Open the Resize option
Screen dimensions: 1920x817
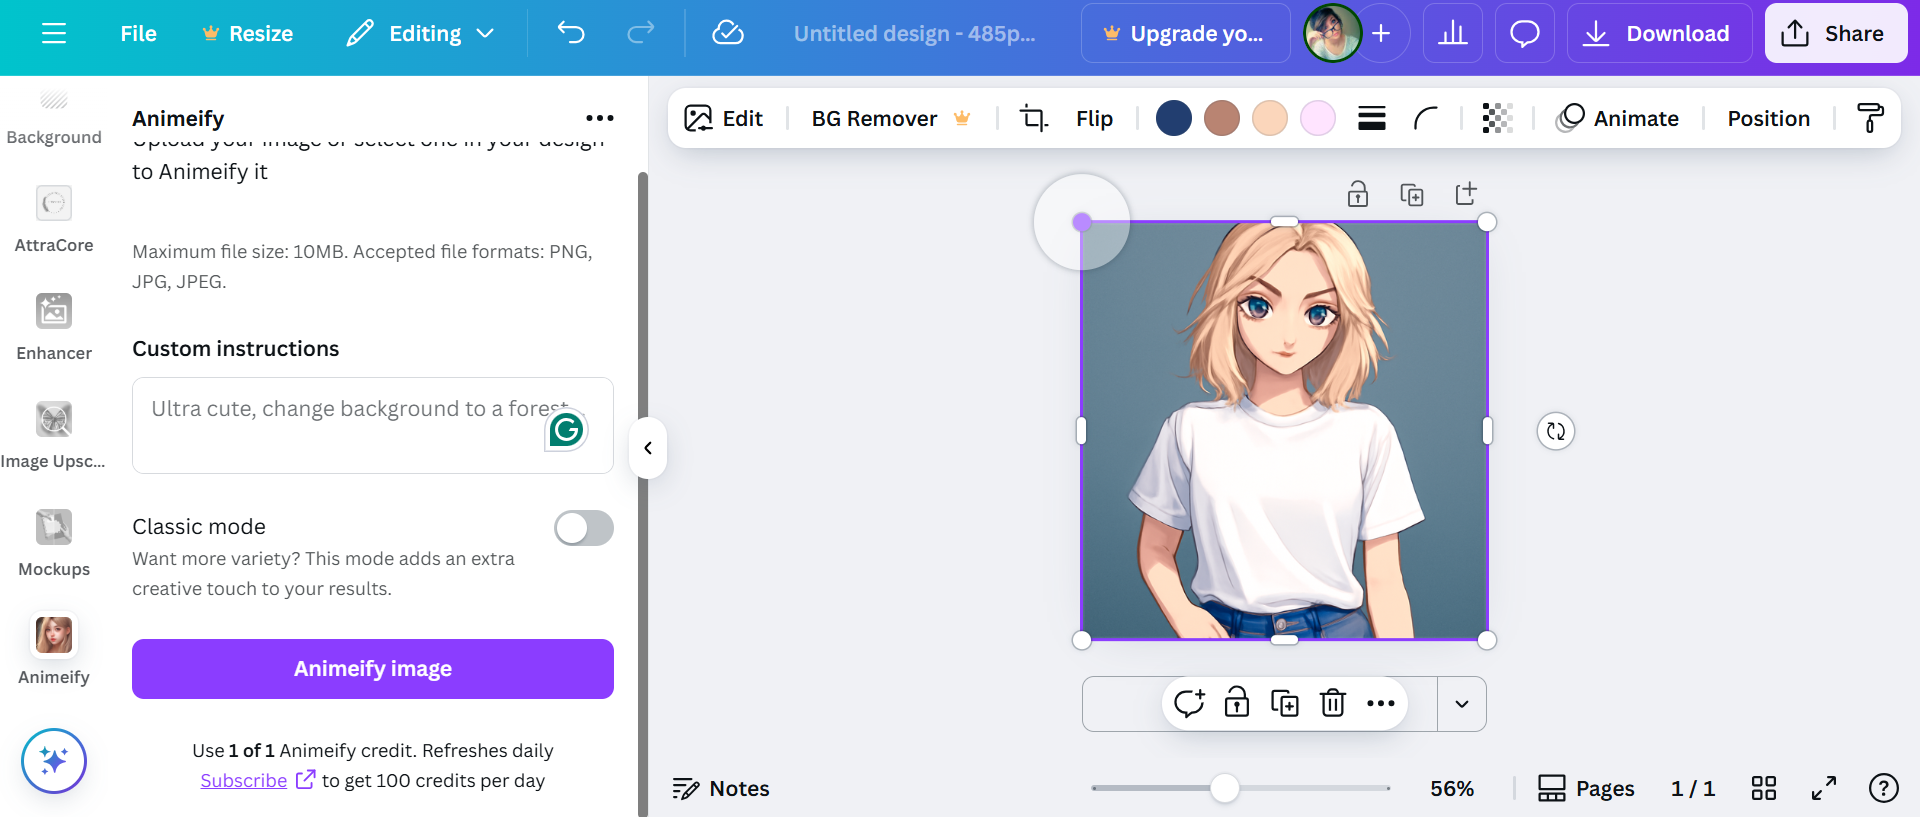point(247,33)
